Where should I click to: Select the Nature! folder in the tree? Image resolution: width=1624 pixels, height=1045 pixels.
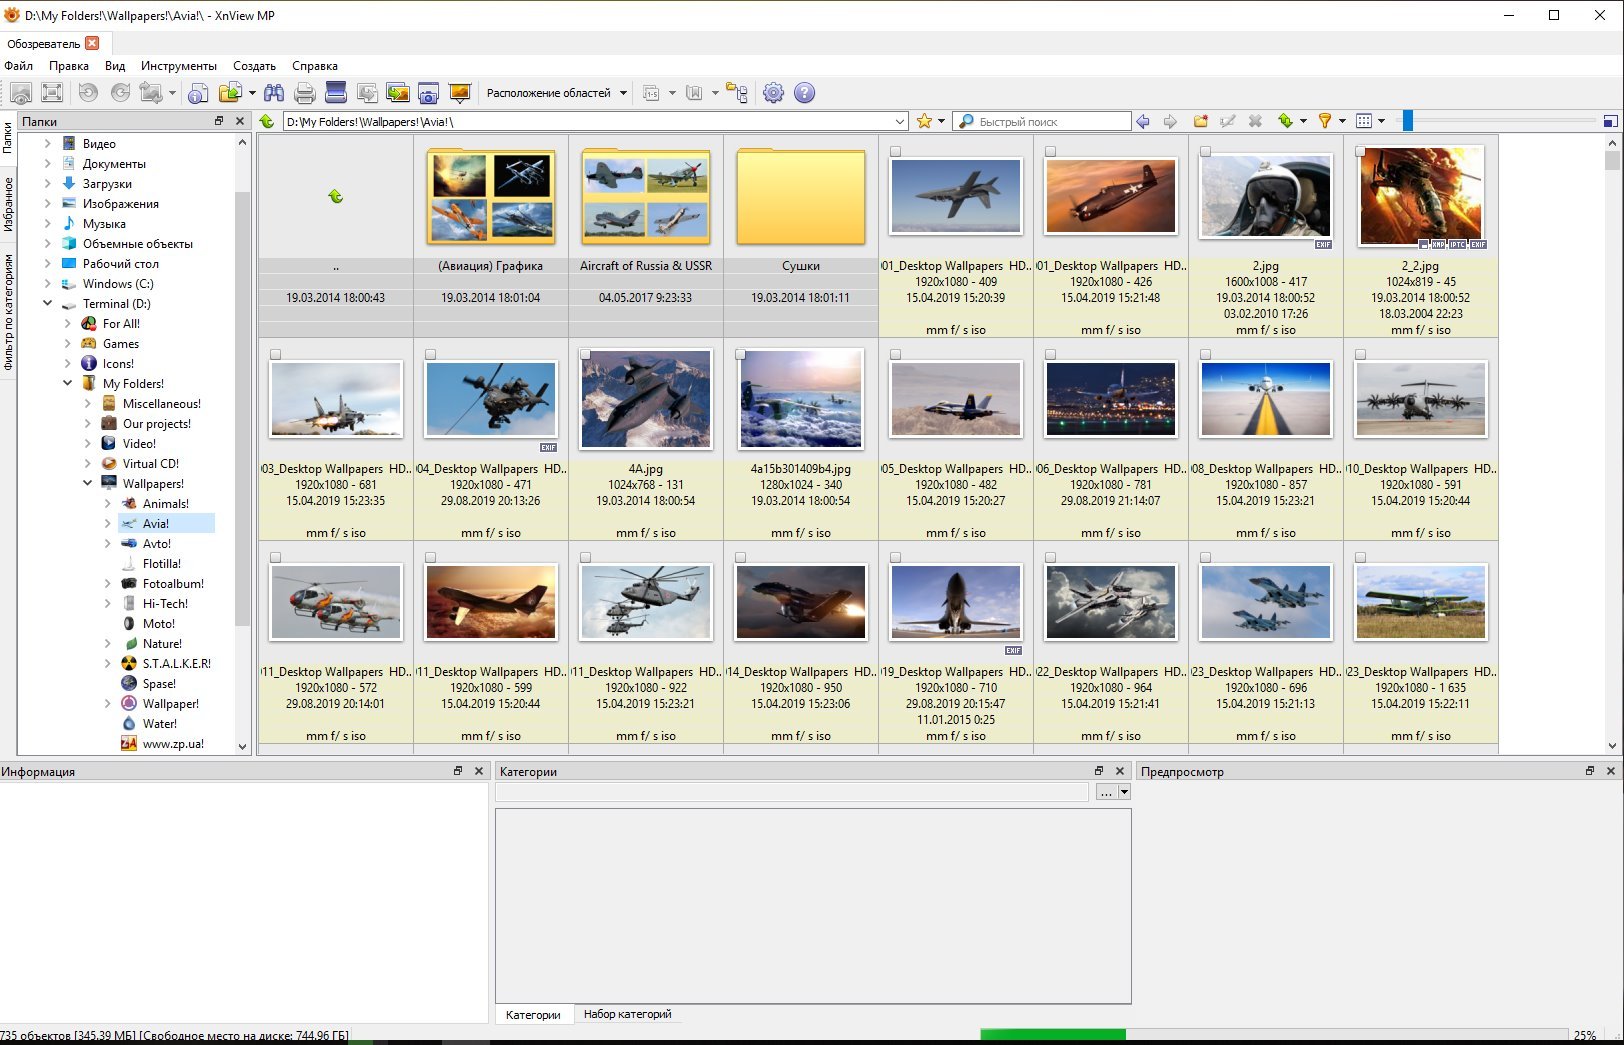coord(161,644)
